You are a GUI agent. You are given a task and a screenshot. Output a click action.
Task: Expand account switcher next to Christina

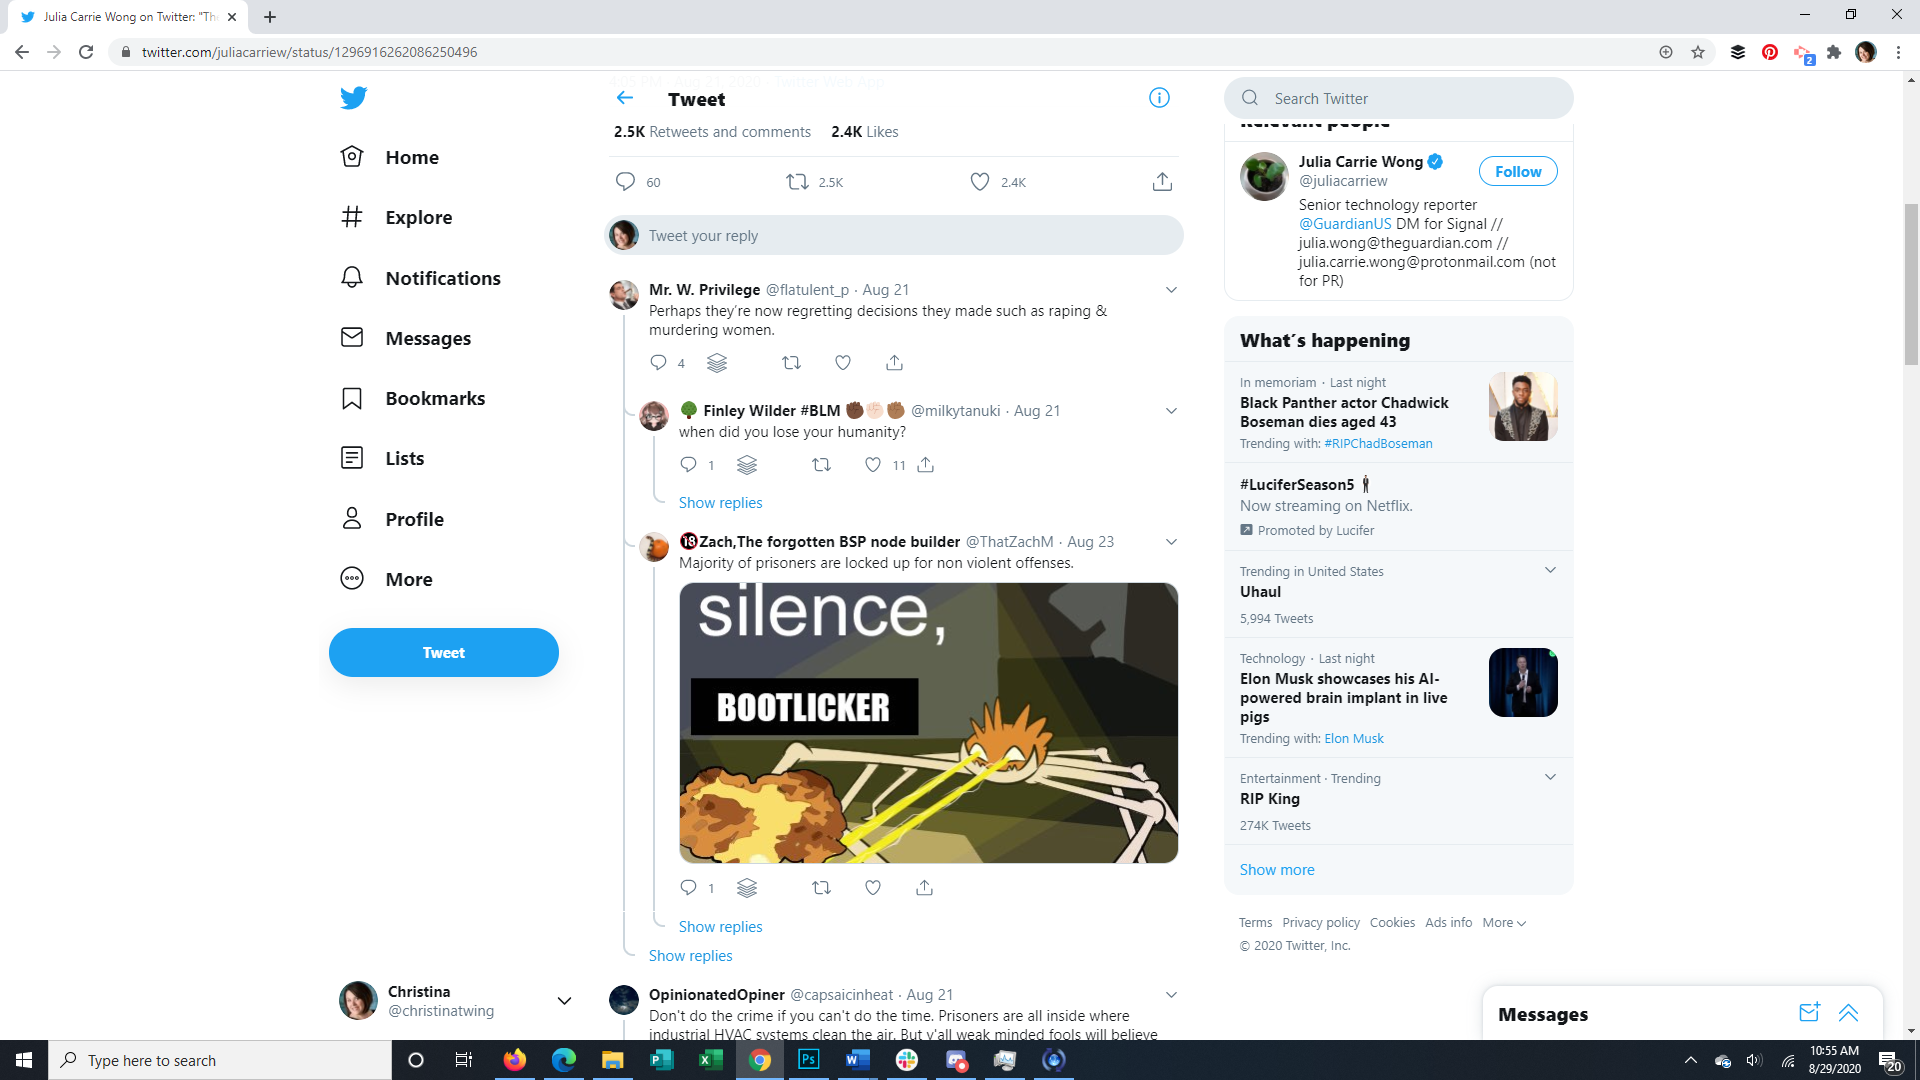pyautogui.click(x=564, y=1001)
